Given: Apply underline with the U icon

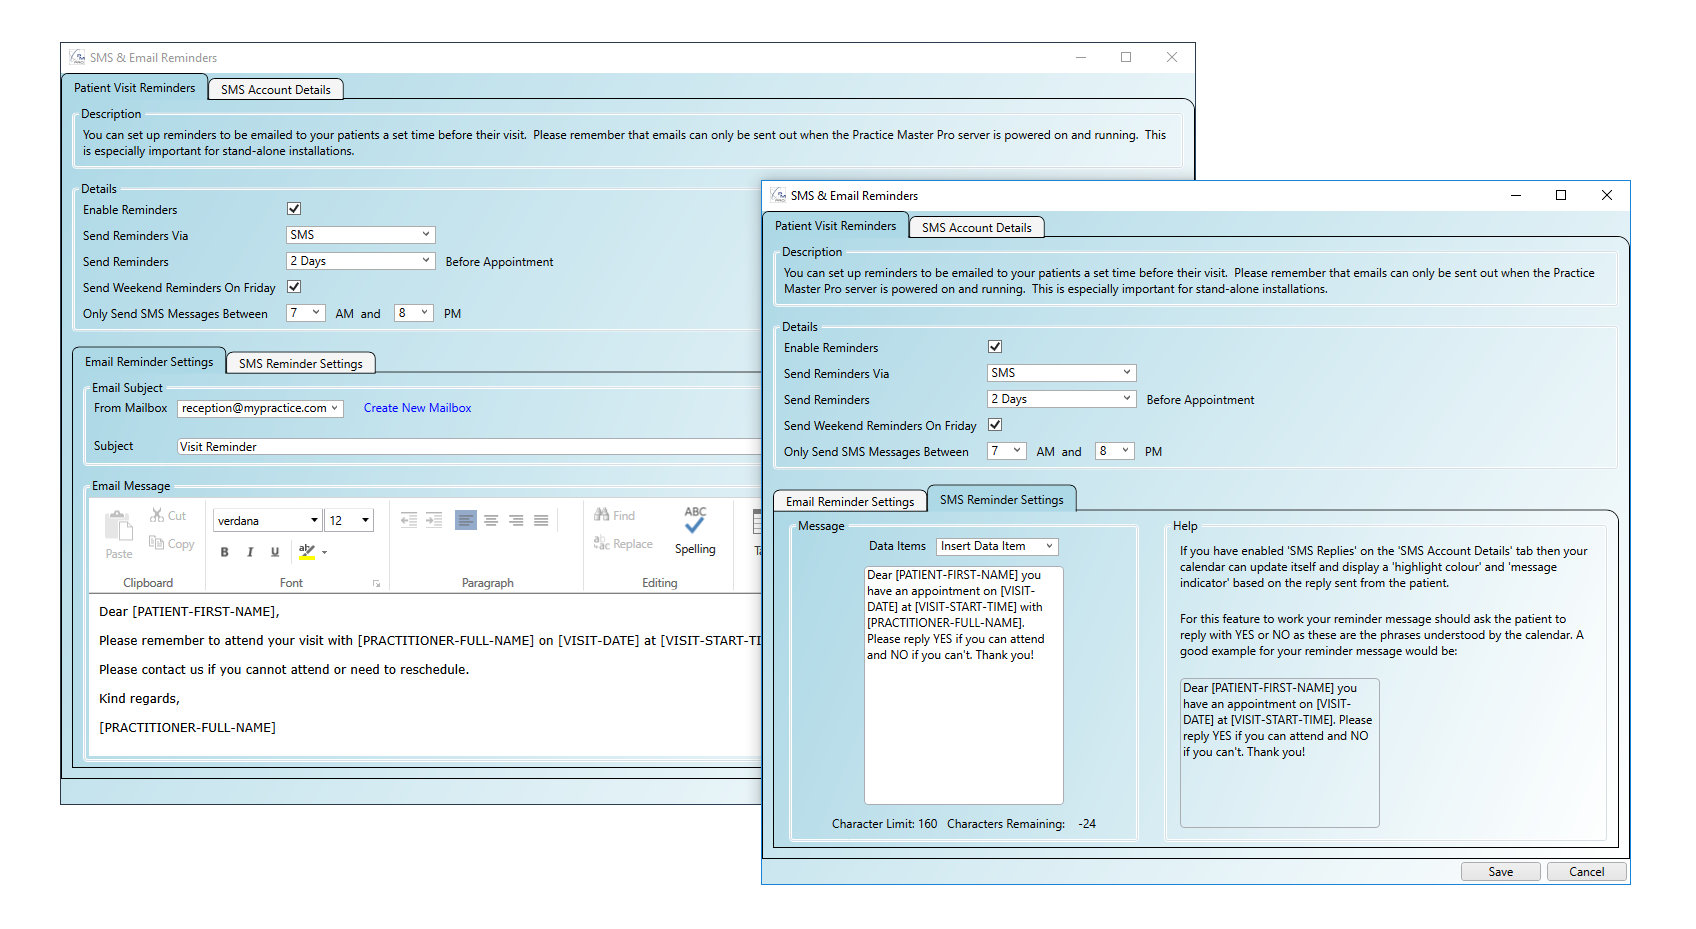Looking at the screenshot, I should pos(275,552).
